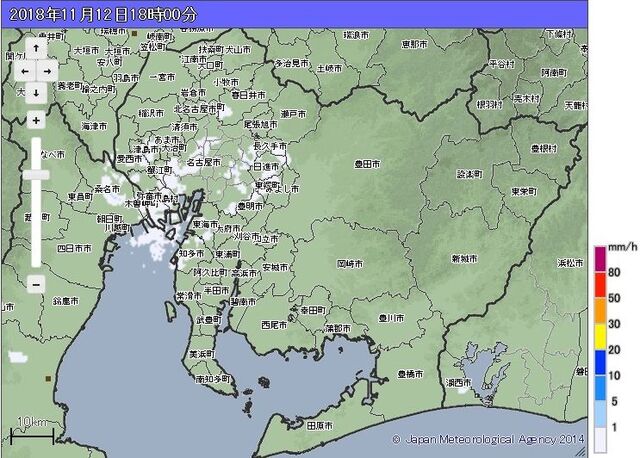The height and width of the screenshot is (458, 640).
Task: Click the 田原市 map label
Action: 320,426
